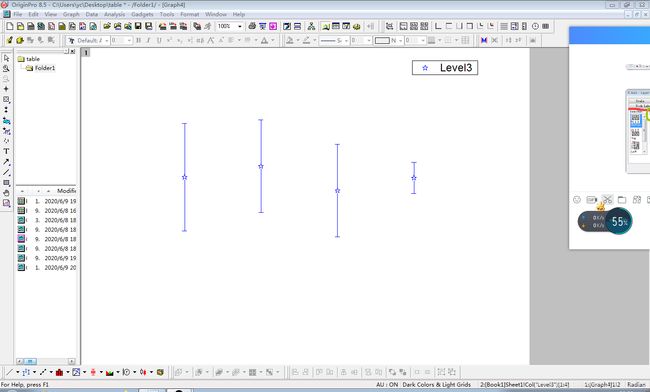Select the Zoom In tool in the left toolbox
The image size is (650, 392).
click(x=6, y=68)
